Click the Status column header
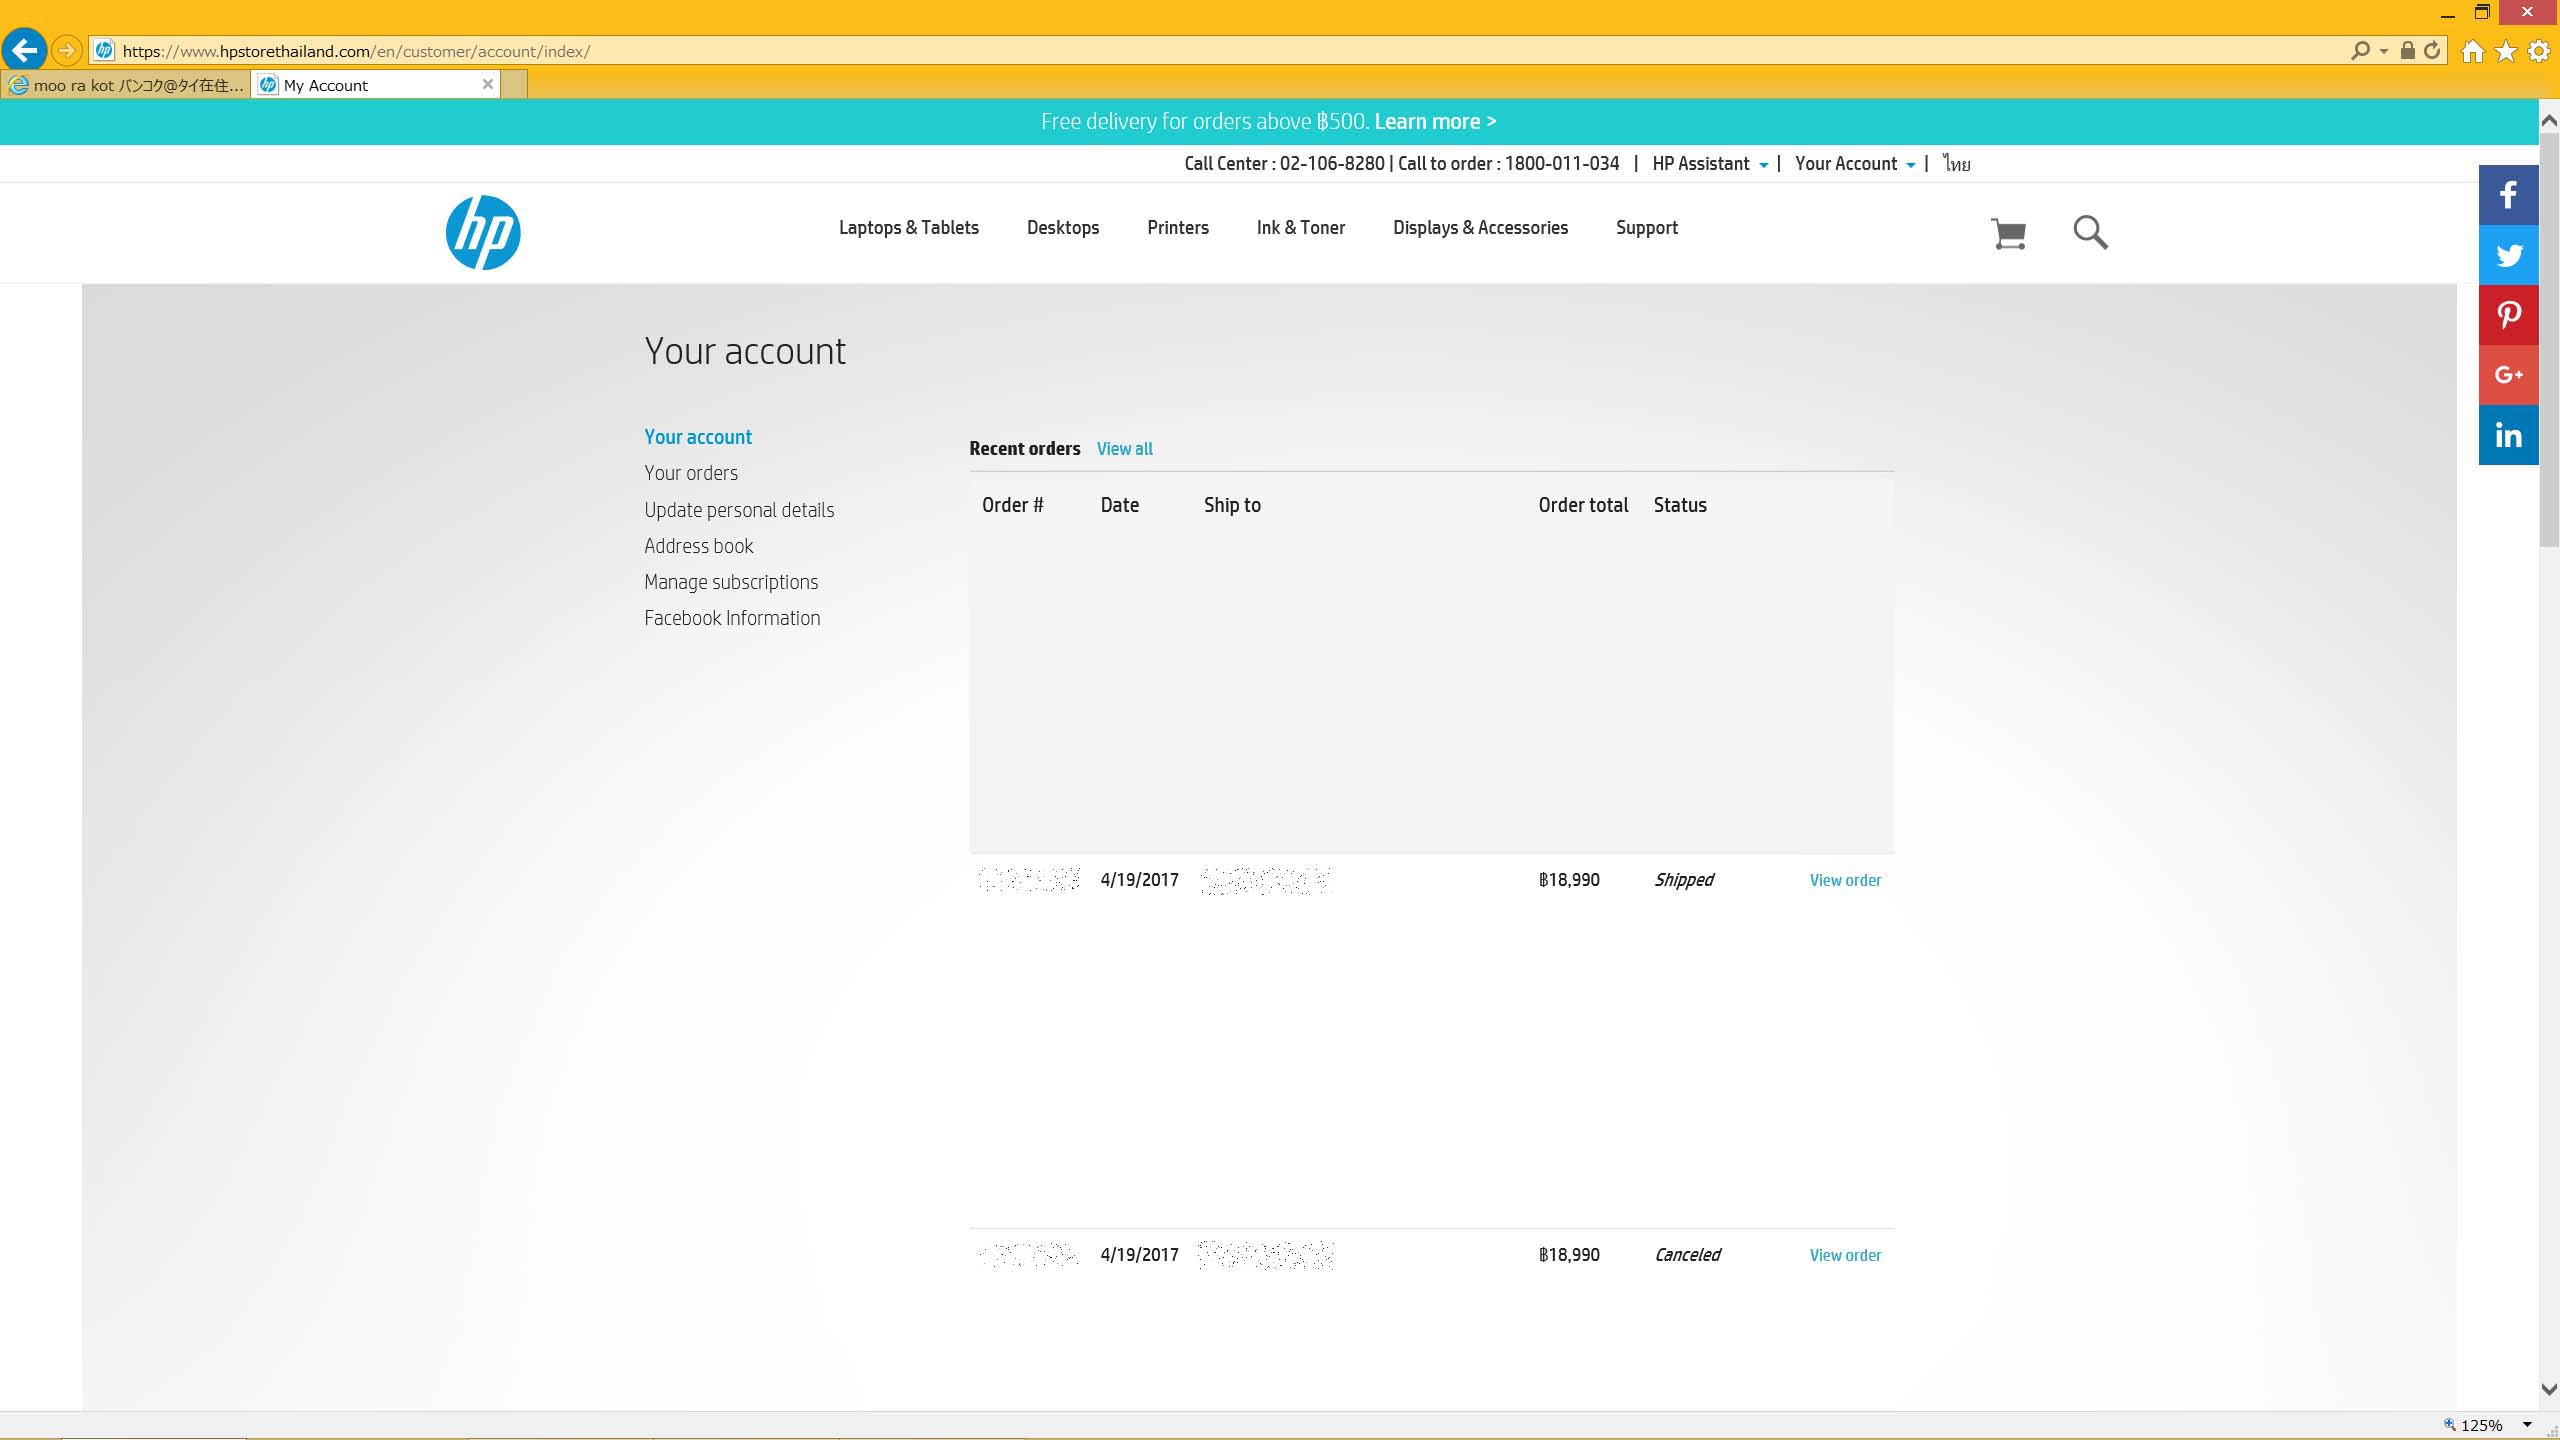The height and width of the screenshot is (1440, 2560). (x=1680, y=505)
